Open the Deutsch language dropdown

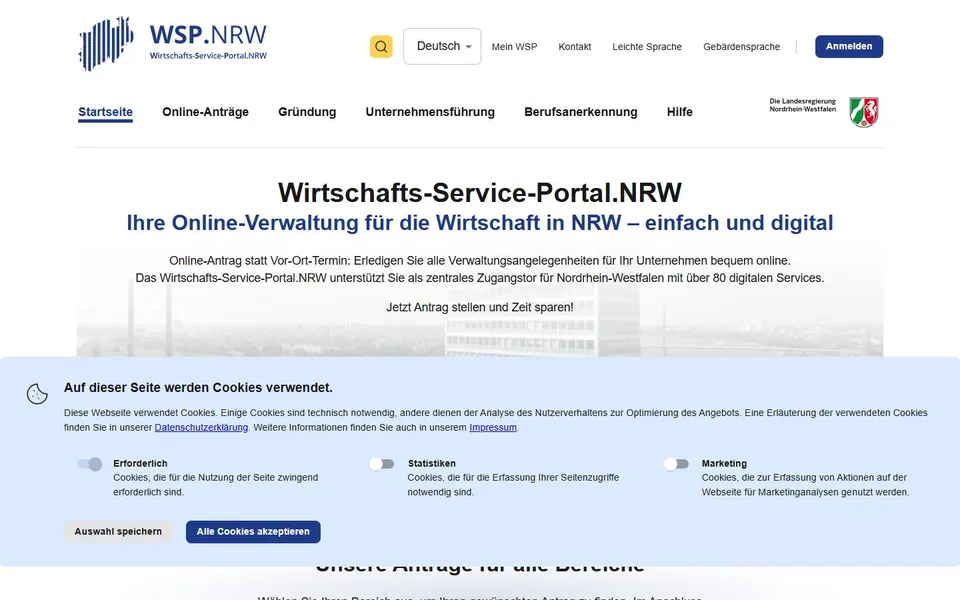(442, 47)
